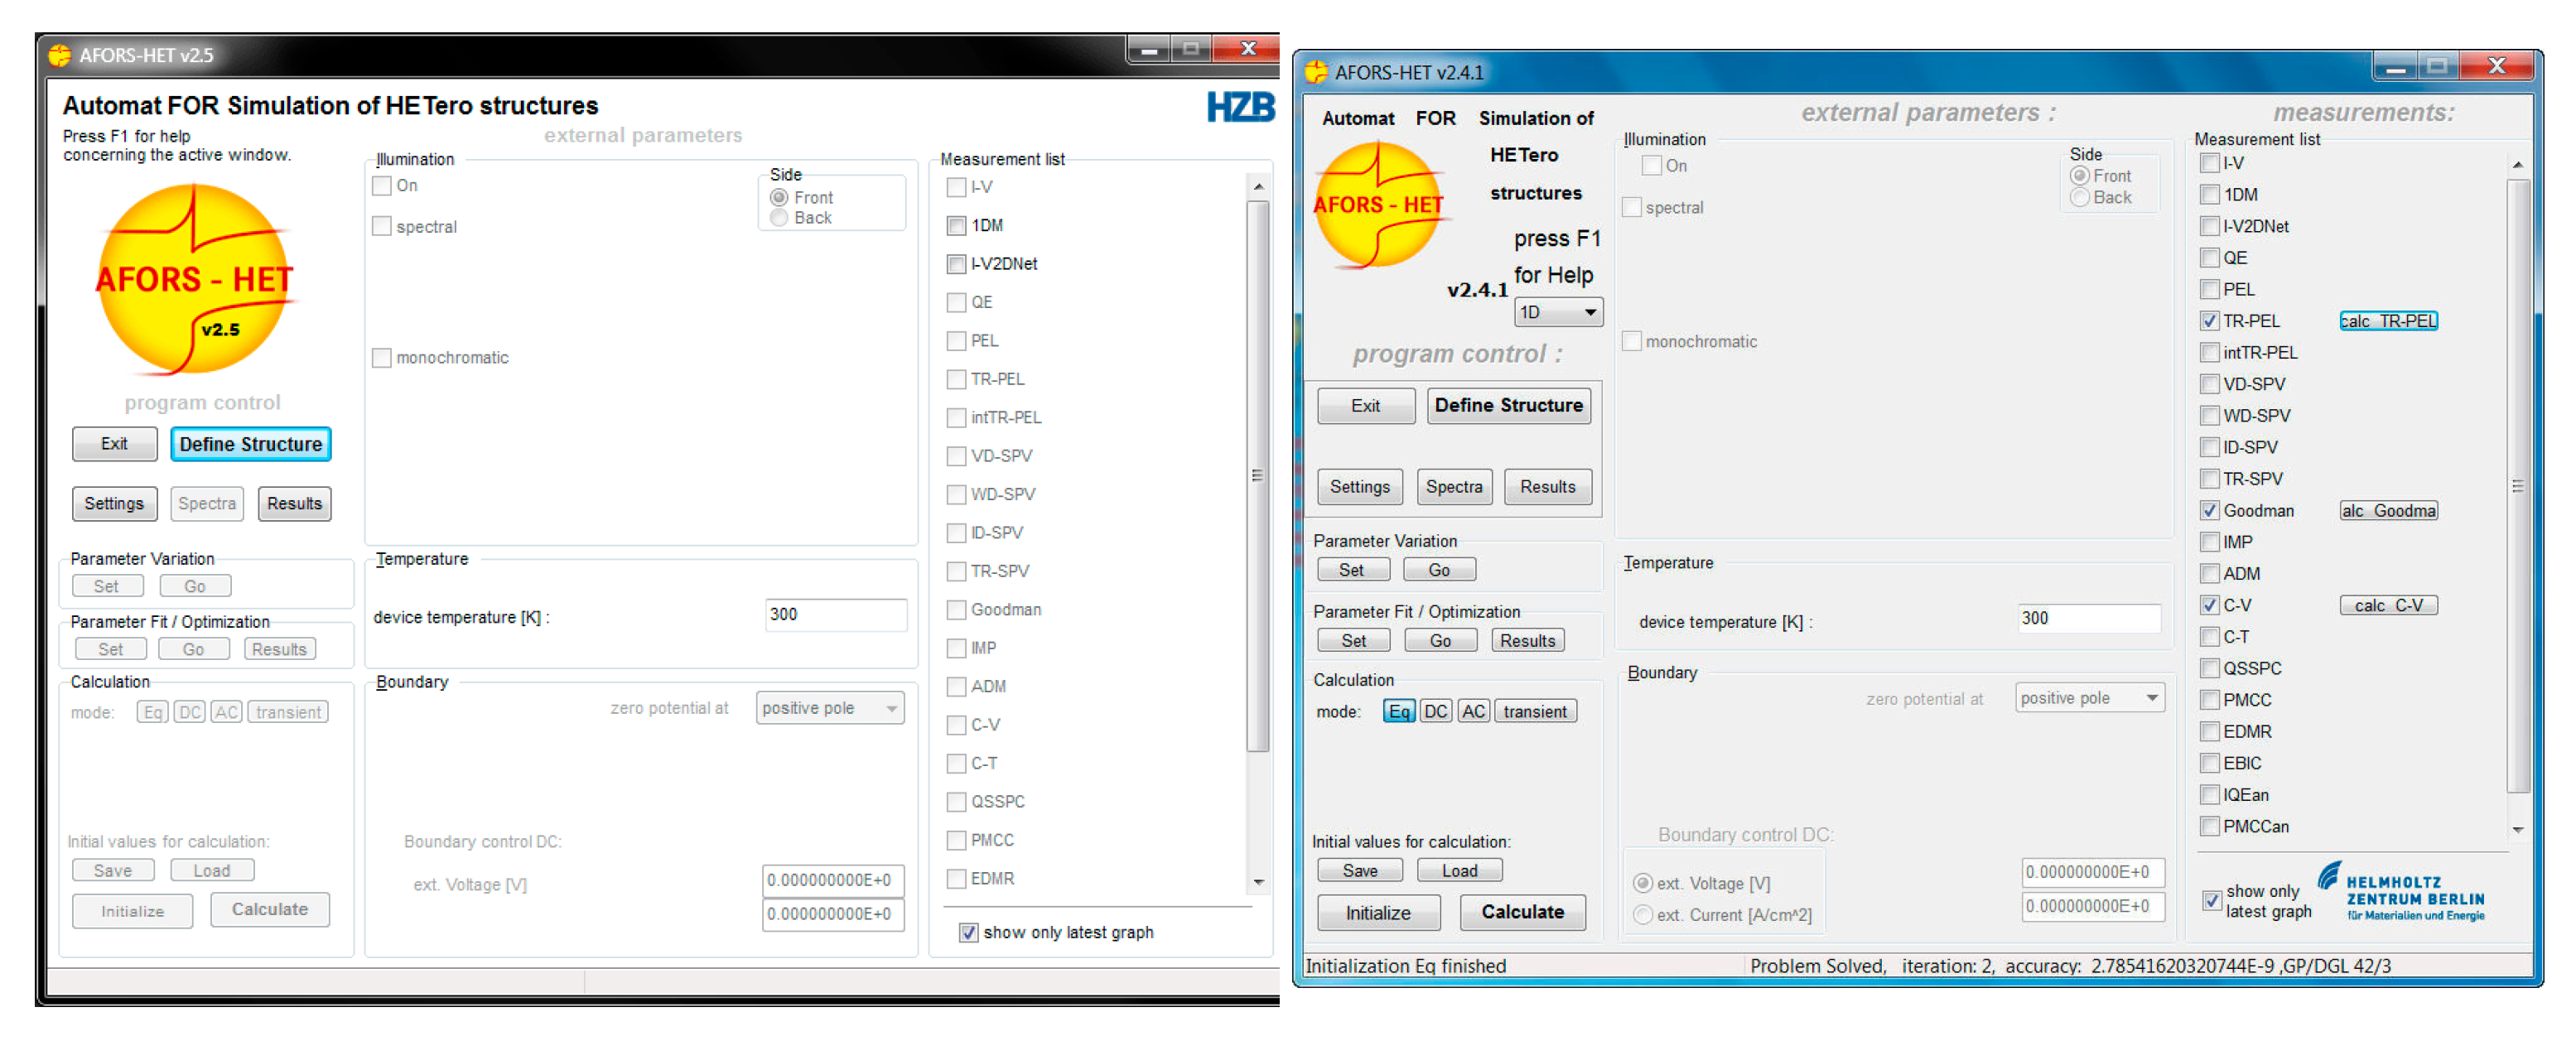
Task: Switch to DC calculation mode in v2.4.1
Action: tap(1435, 711)
